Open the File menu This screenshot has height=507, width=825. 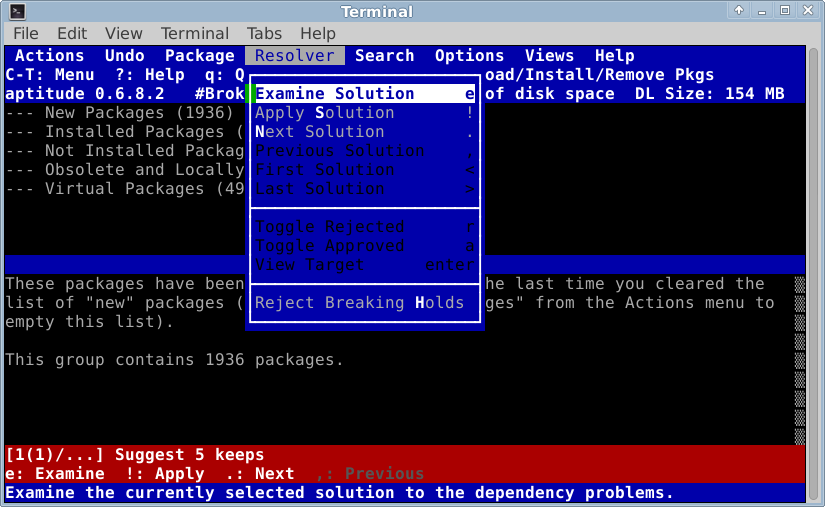[x=26, y=34]
